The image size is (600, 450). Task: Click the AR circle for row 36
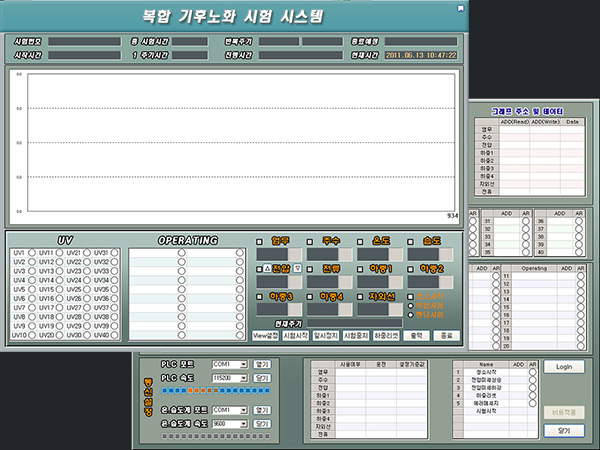click(578, 222)
